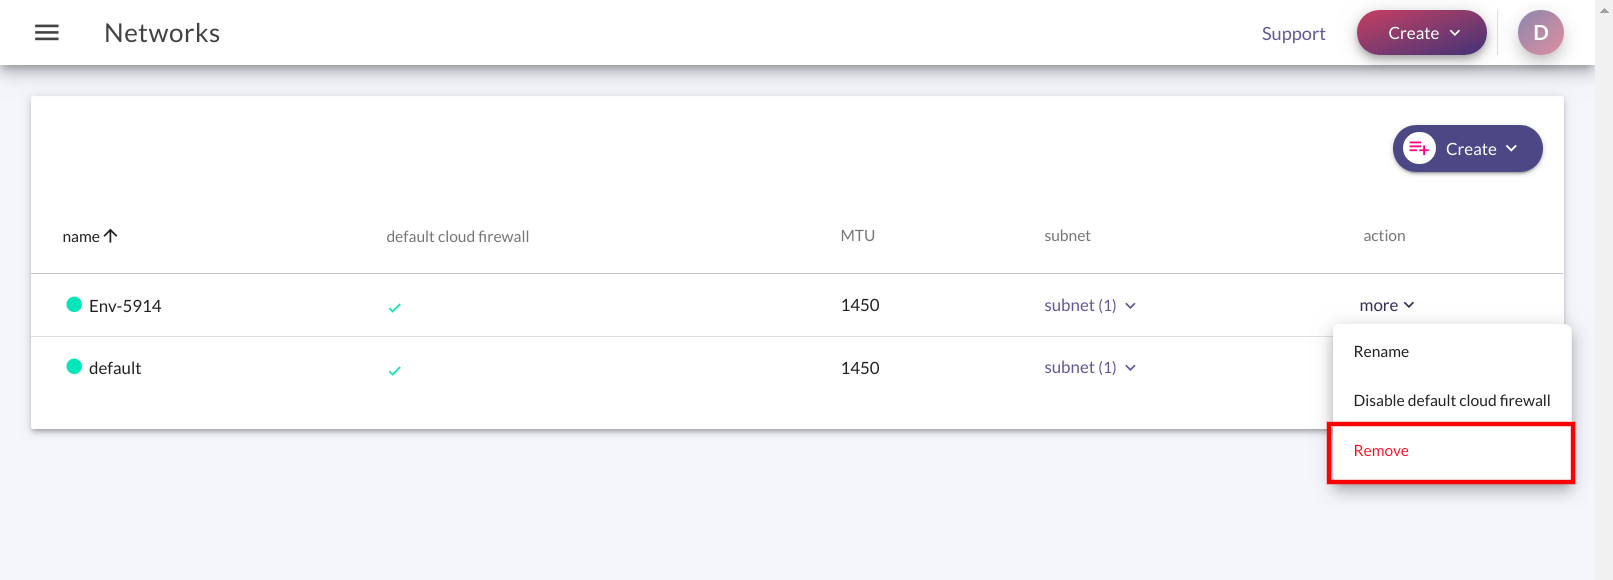Choose Disable default cloud firewall
This screenshot has width=1613, height=580.
[x=1451, y=400]
